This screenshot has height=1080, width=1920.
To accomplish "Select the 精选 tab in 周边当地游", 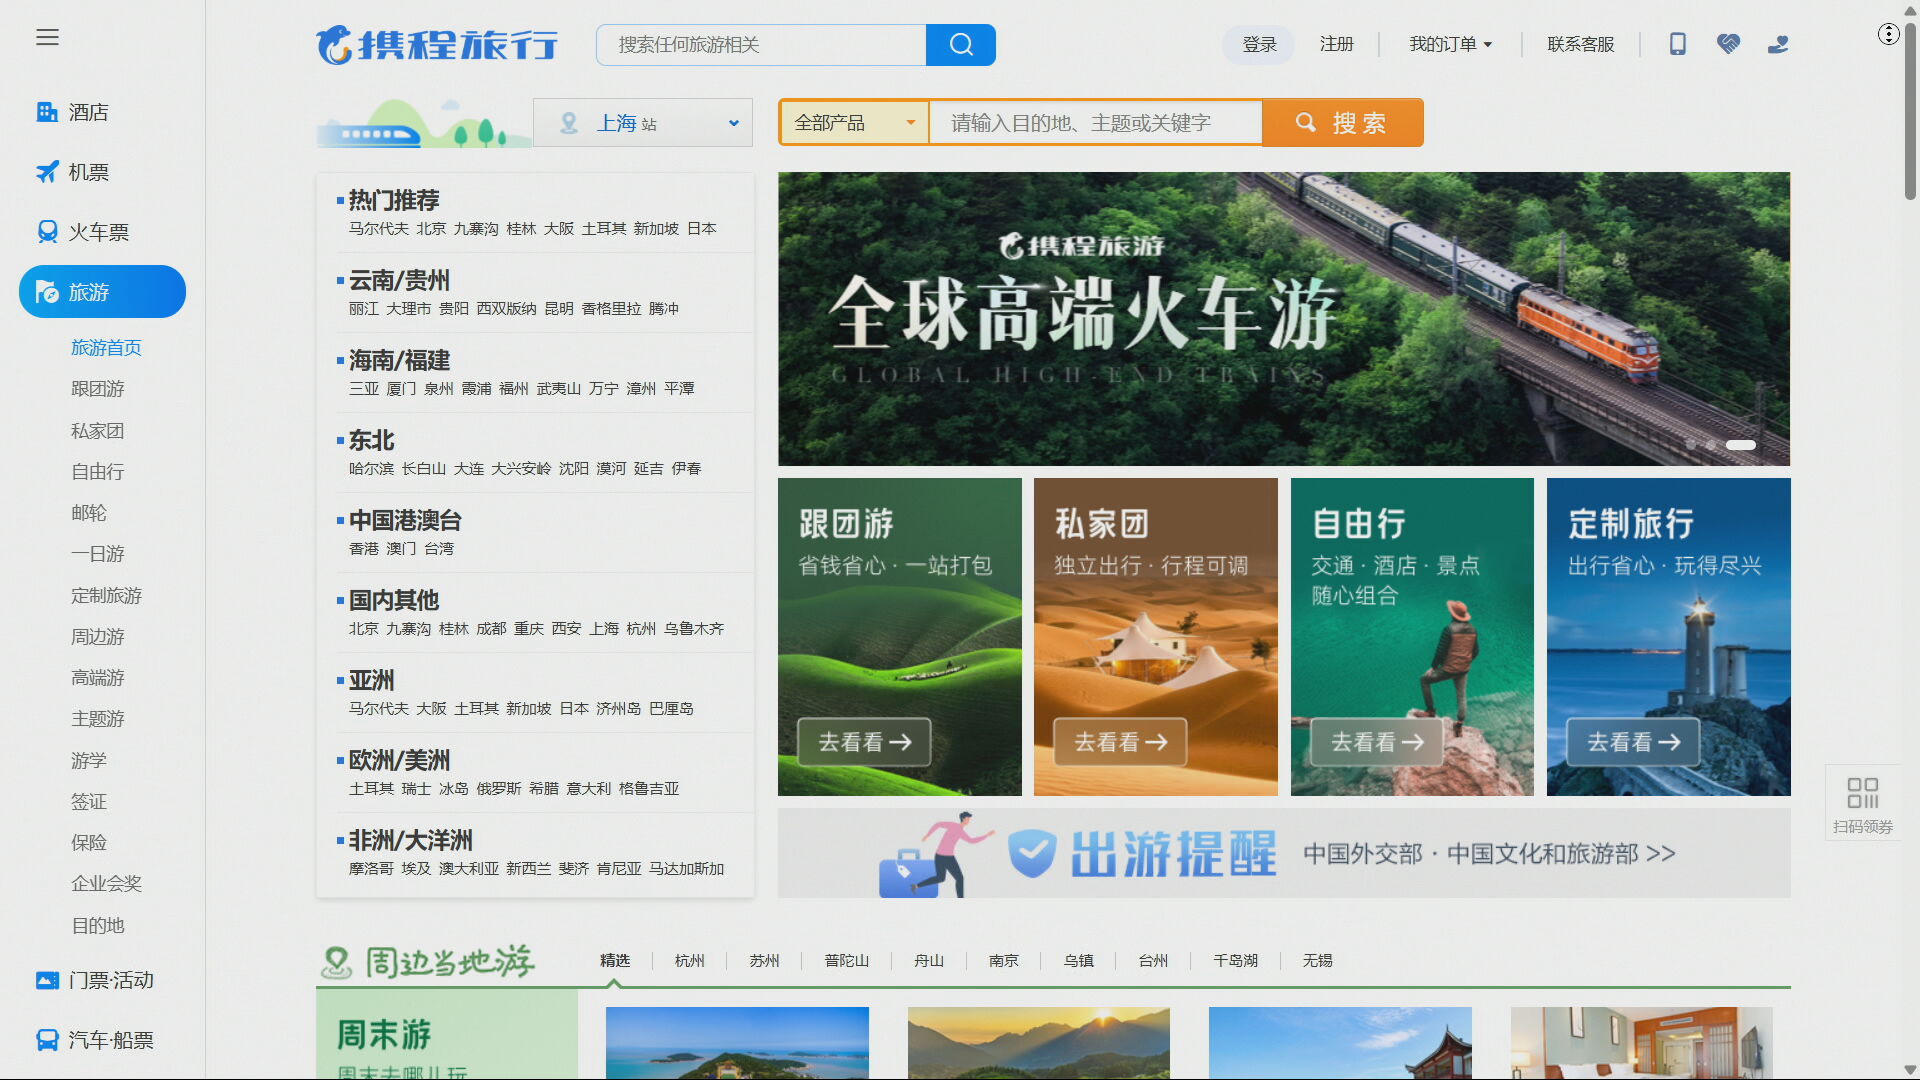I will (x=615, y=960).
